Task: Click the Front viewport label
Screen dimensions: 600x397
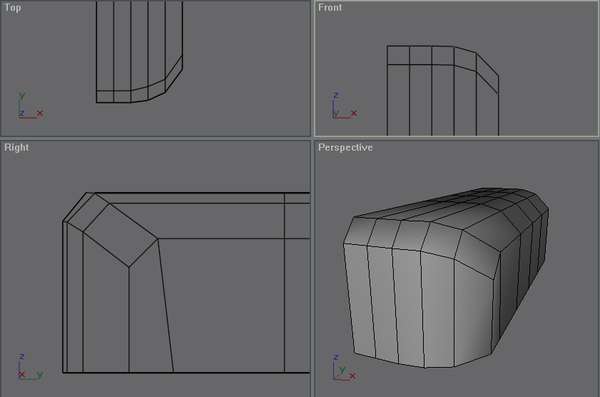Action: click(x=330, y=8)
